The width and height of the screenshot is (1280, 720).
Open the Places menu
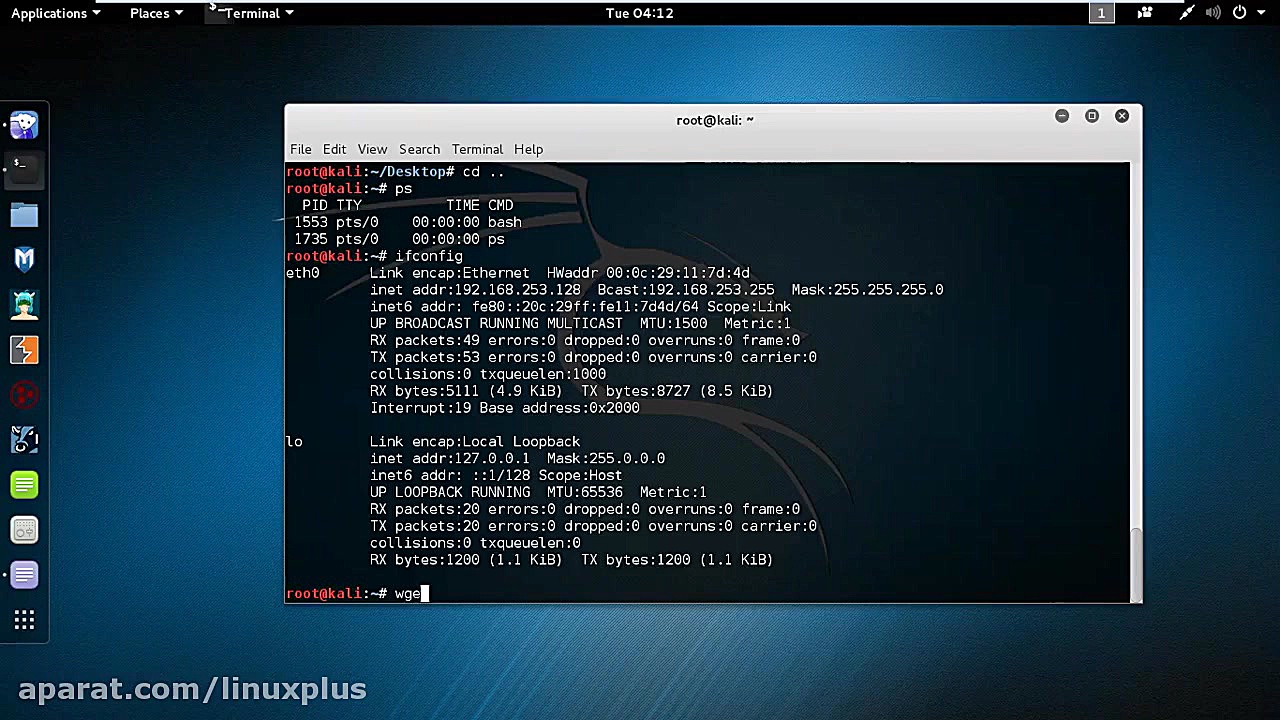point(156,13)
